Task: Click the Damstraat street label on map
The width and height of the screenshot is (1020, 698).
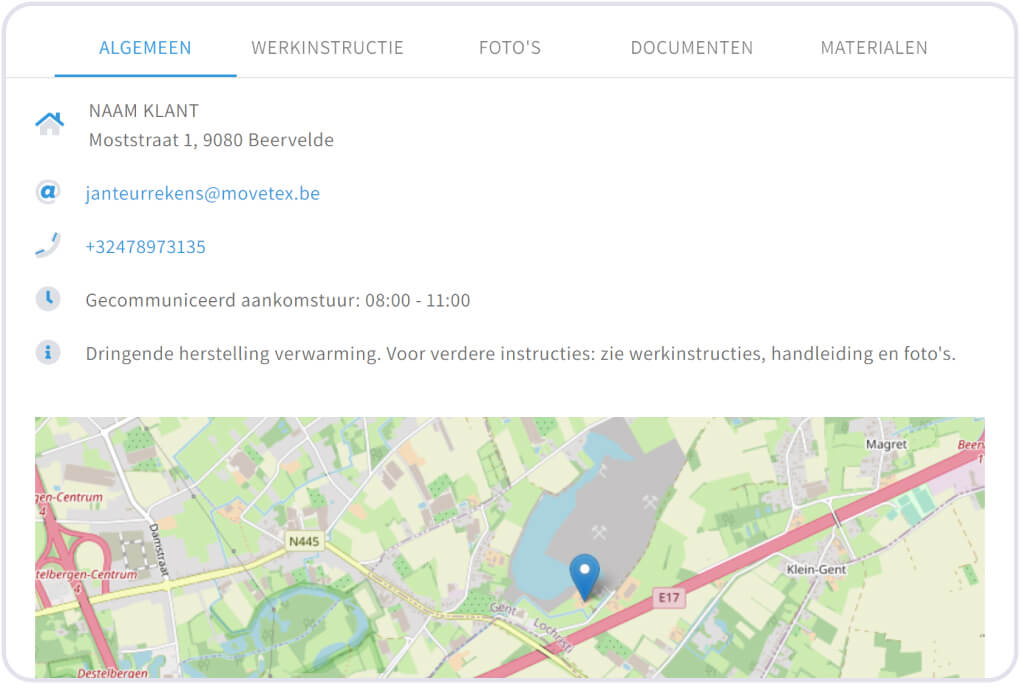Action: (x=159, y=550)
